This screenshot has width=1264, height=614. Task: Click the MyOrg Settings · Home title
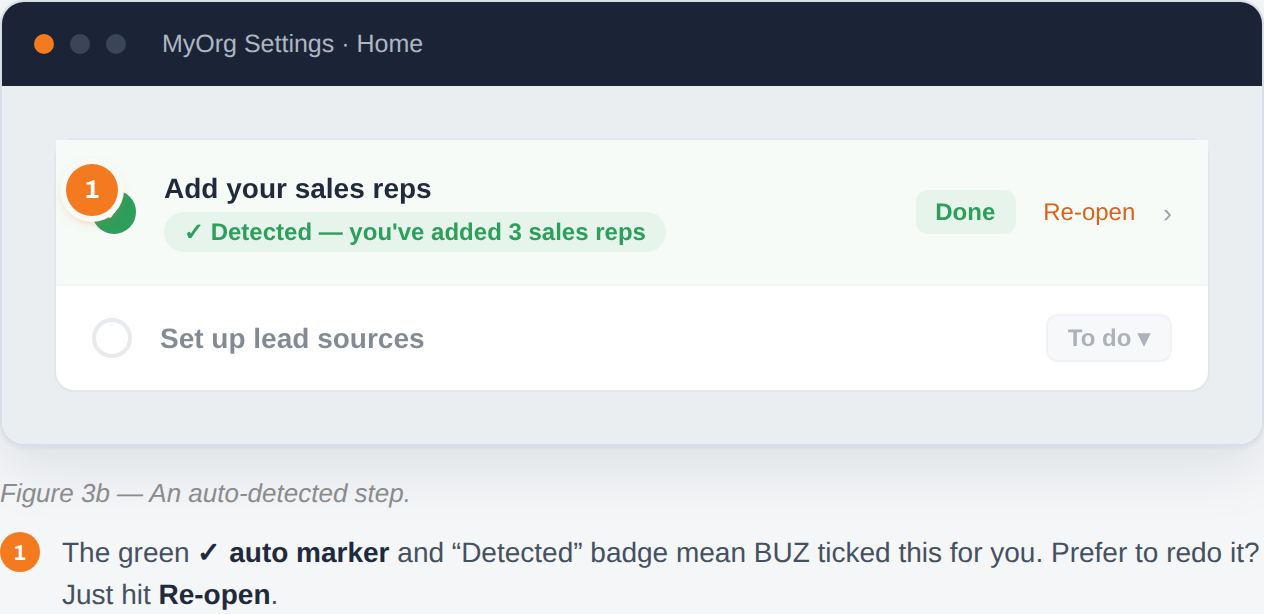292,44
